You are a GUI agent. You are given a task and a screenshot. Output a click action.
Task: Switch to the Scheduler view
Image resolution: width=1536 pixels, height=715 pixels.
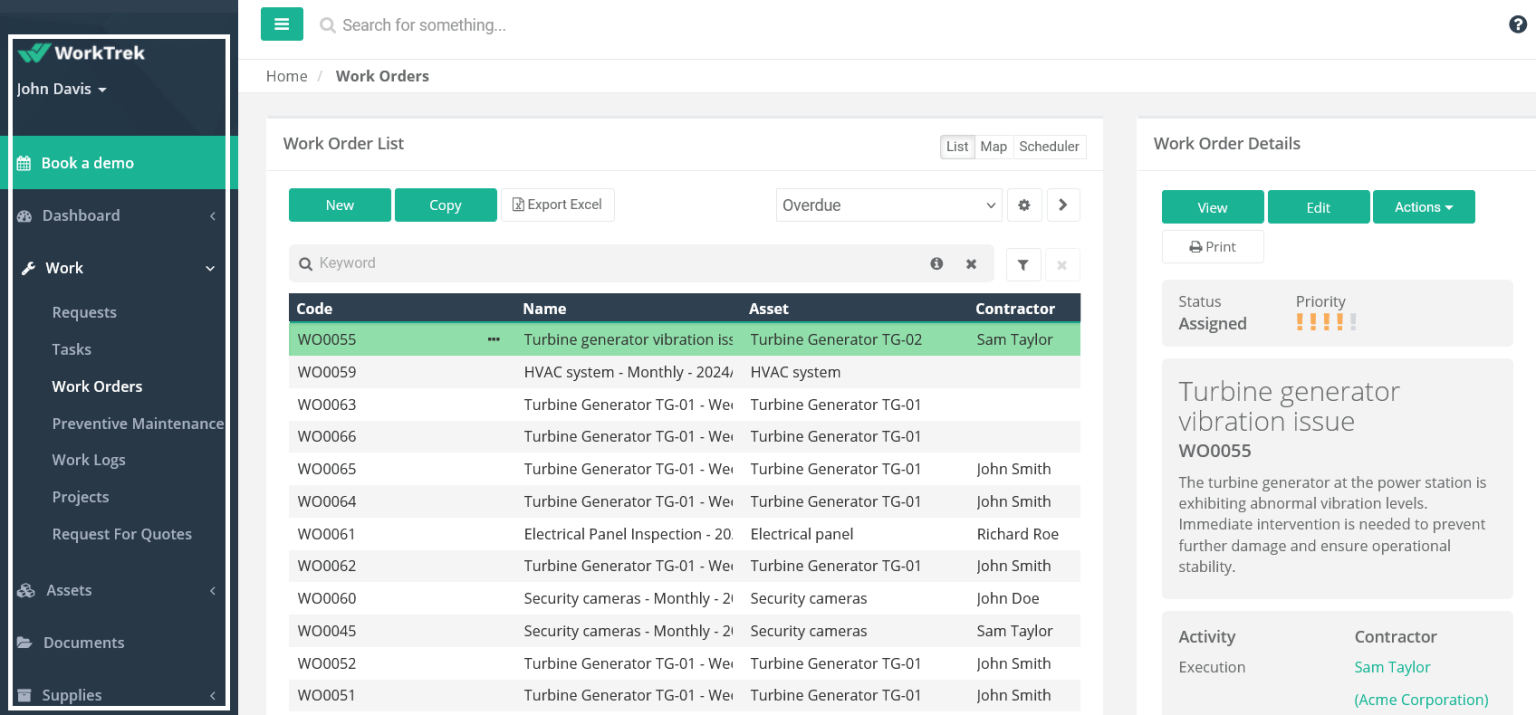pyautogui.click(x=1048, y=147)
